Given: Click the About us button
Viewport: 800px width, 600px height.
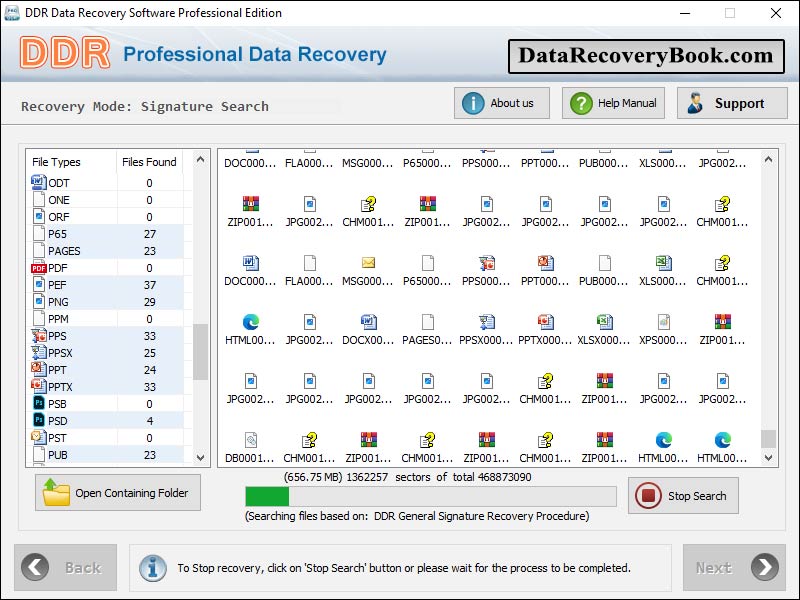Looking at the screenshot, I should click(x=501, y=103).
